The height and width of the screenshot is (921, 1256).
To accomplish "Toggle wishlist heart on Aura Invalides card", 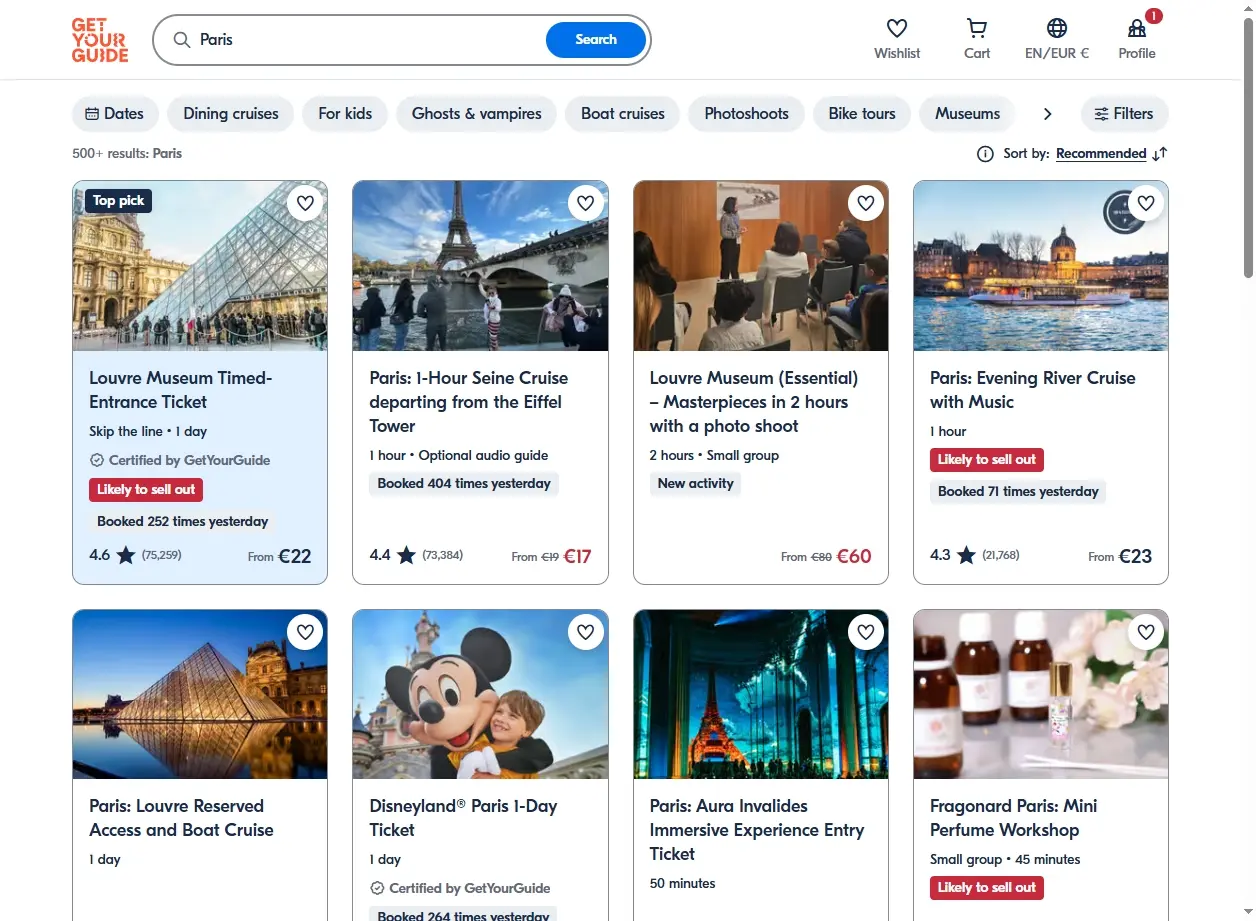I will pyautogui.click(x=866, y=632).
